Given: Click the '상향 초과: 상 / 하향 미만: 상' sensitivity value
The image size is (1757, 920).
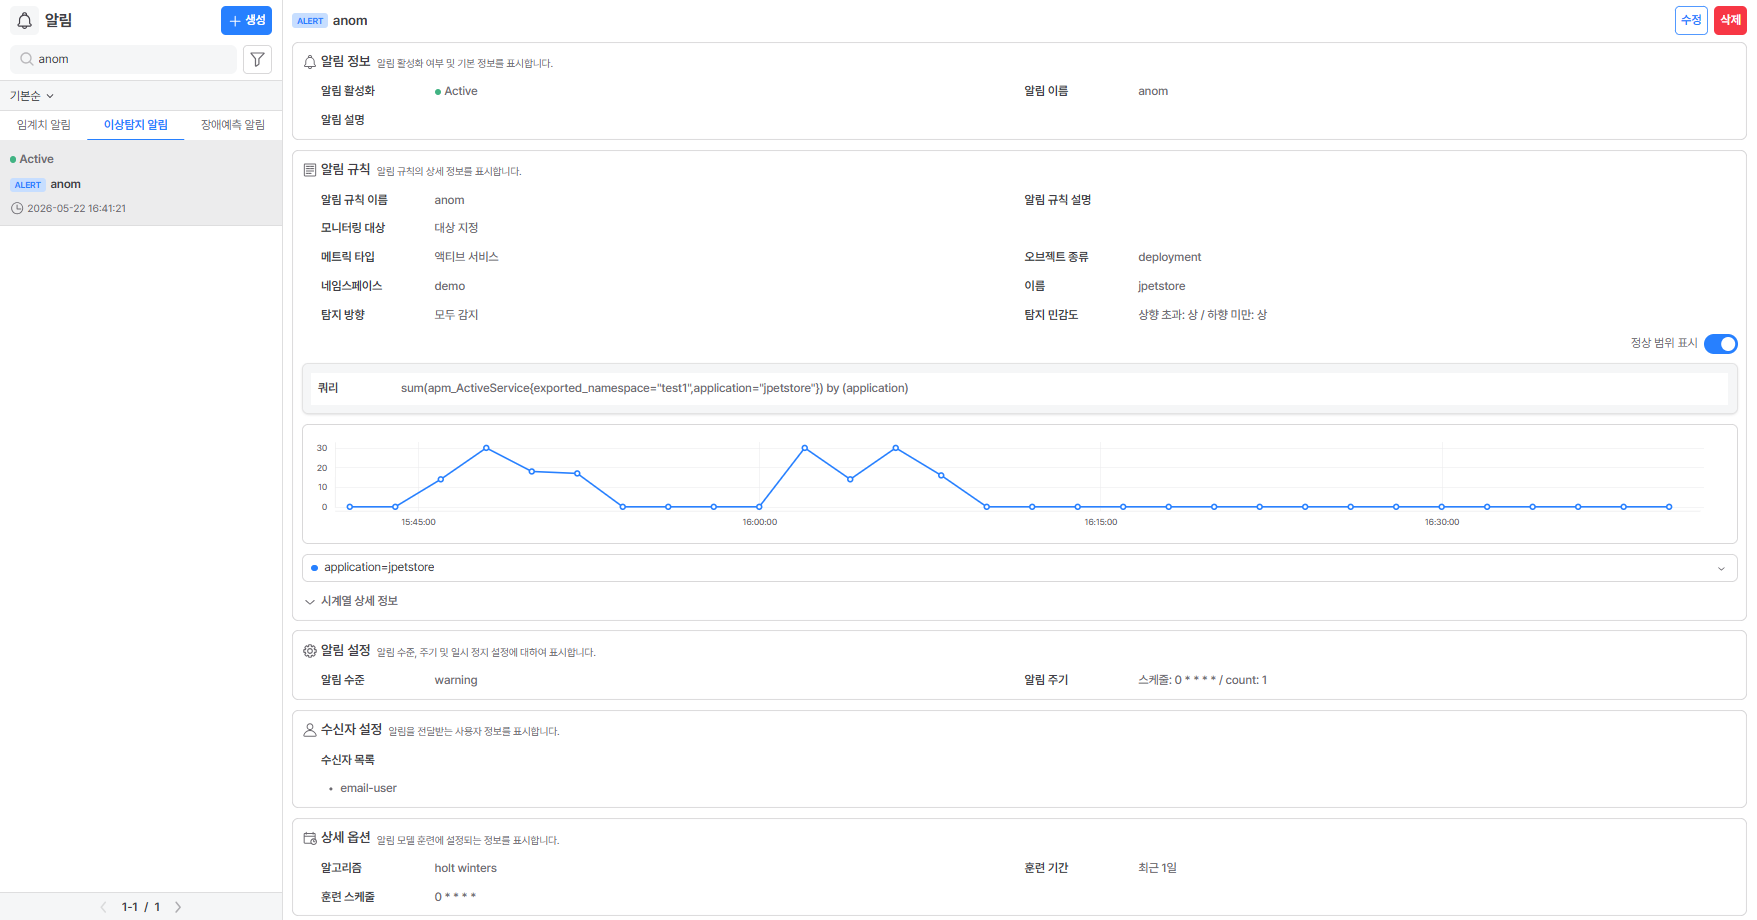Looking at the screenshot, I should point(1202,315).
